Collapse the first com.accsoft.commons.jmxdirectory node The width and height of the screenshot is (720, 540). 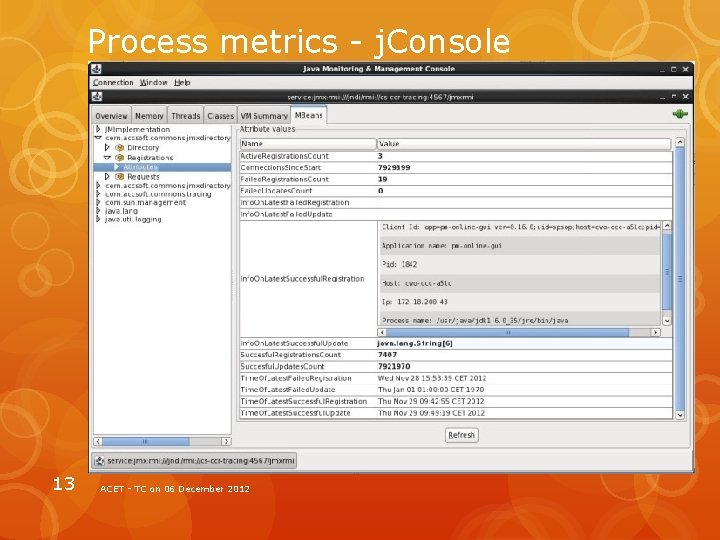tap(98, 137)
